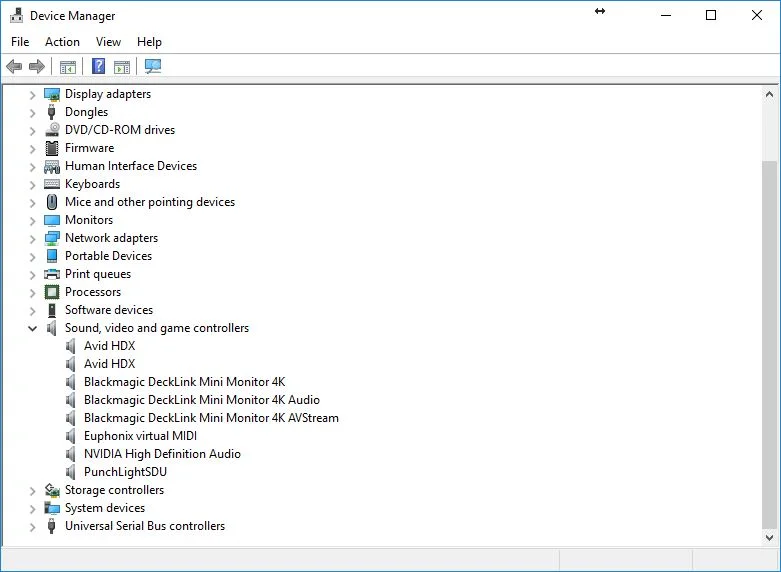Screen dimensions: 781x572
Task: Click the Device Manager title bar icon
Action: tap(16, 15)
